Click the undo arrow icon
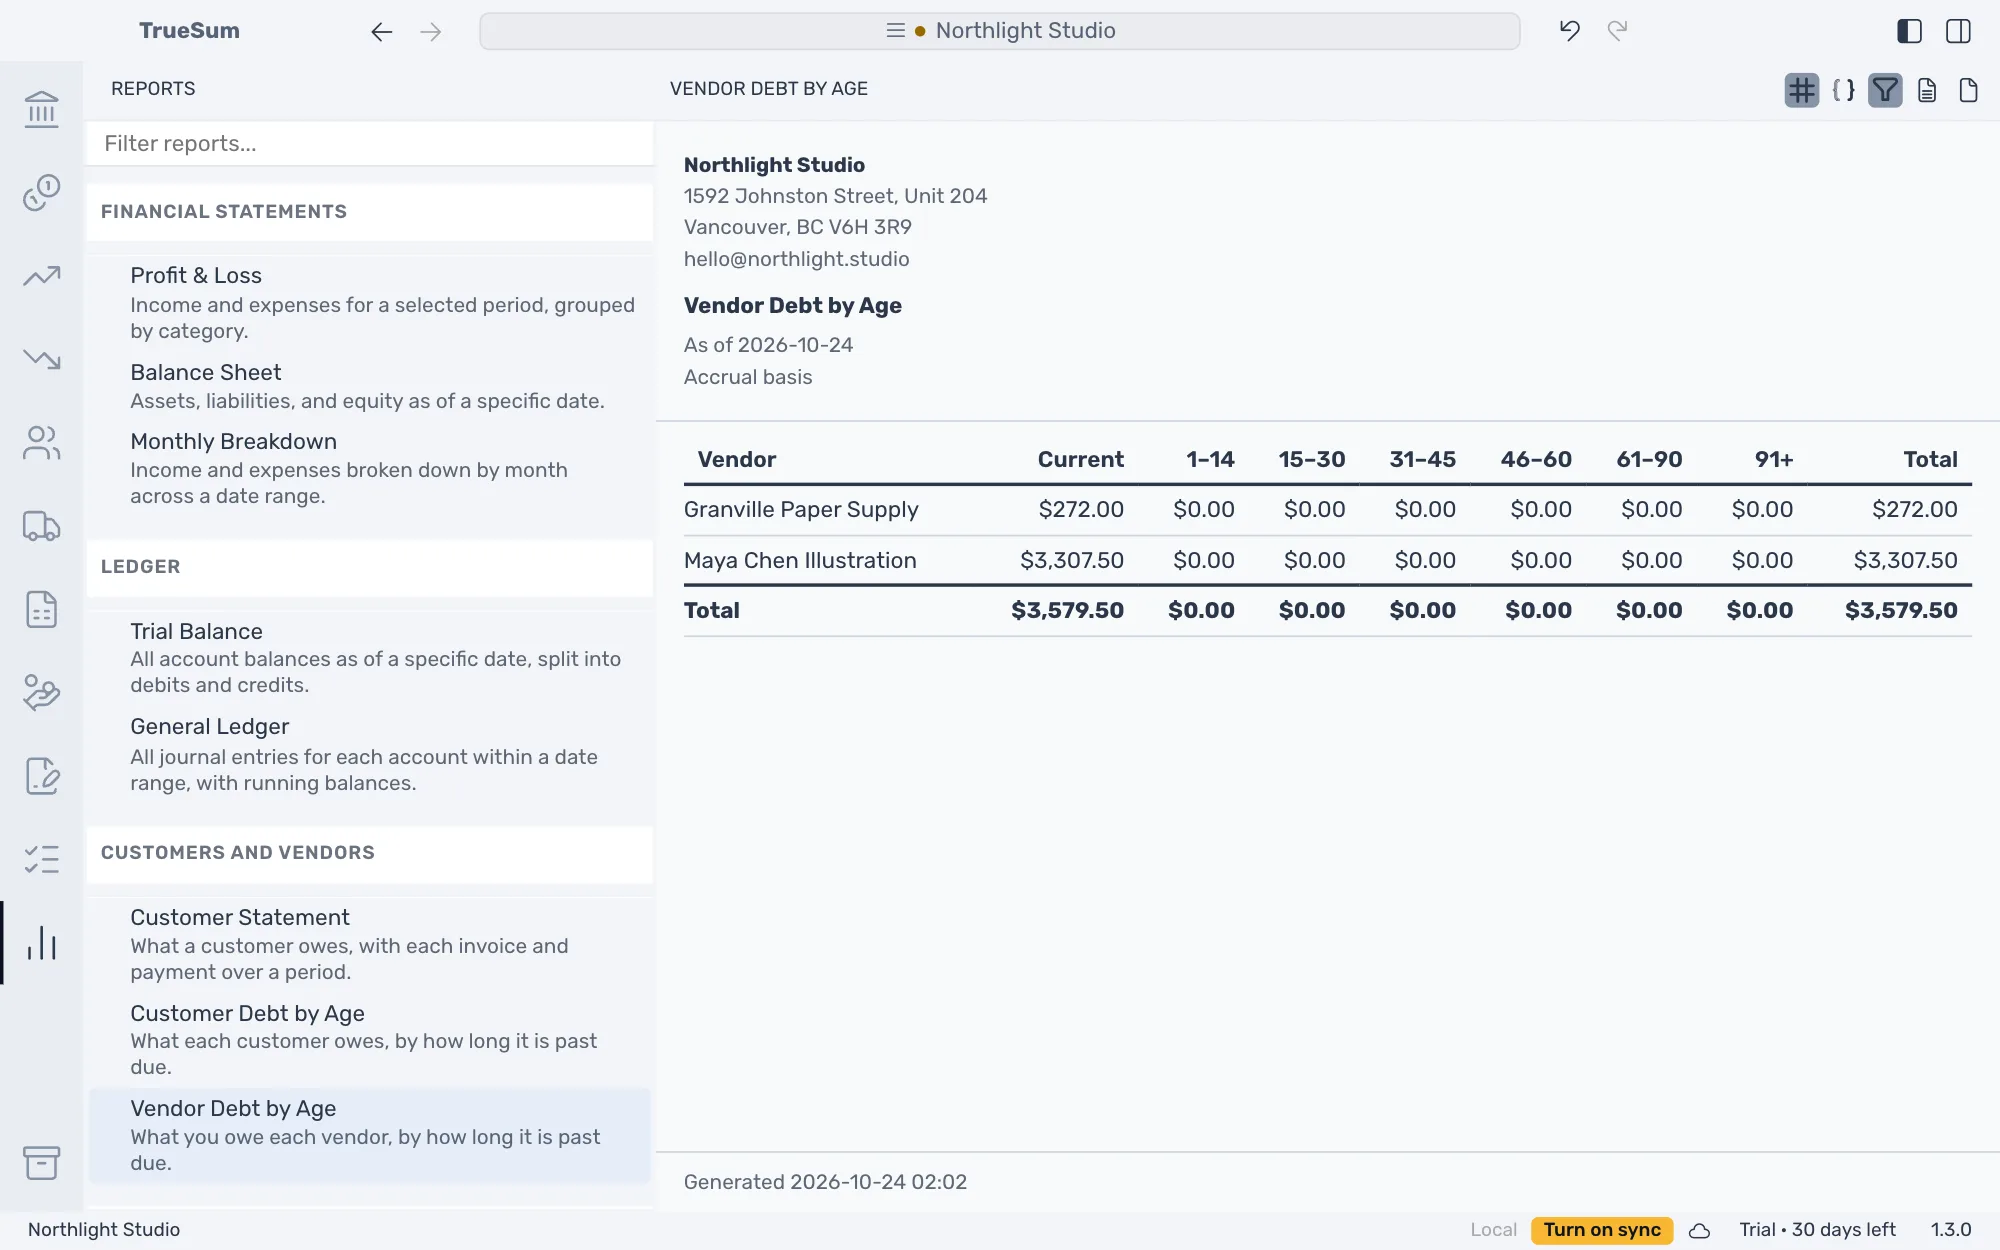Viewport: 2000px width, 1250px height. click(x=1570, y=31)
